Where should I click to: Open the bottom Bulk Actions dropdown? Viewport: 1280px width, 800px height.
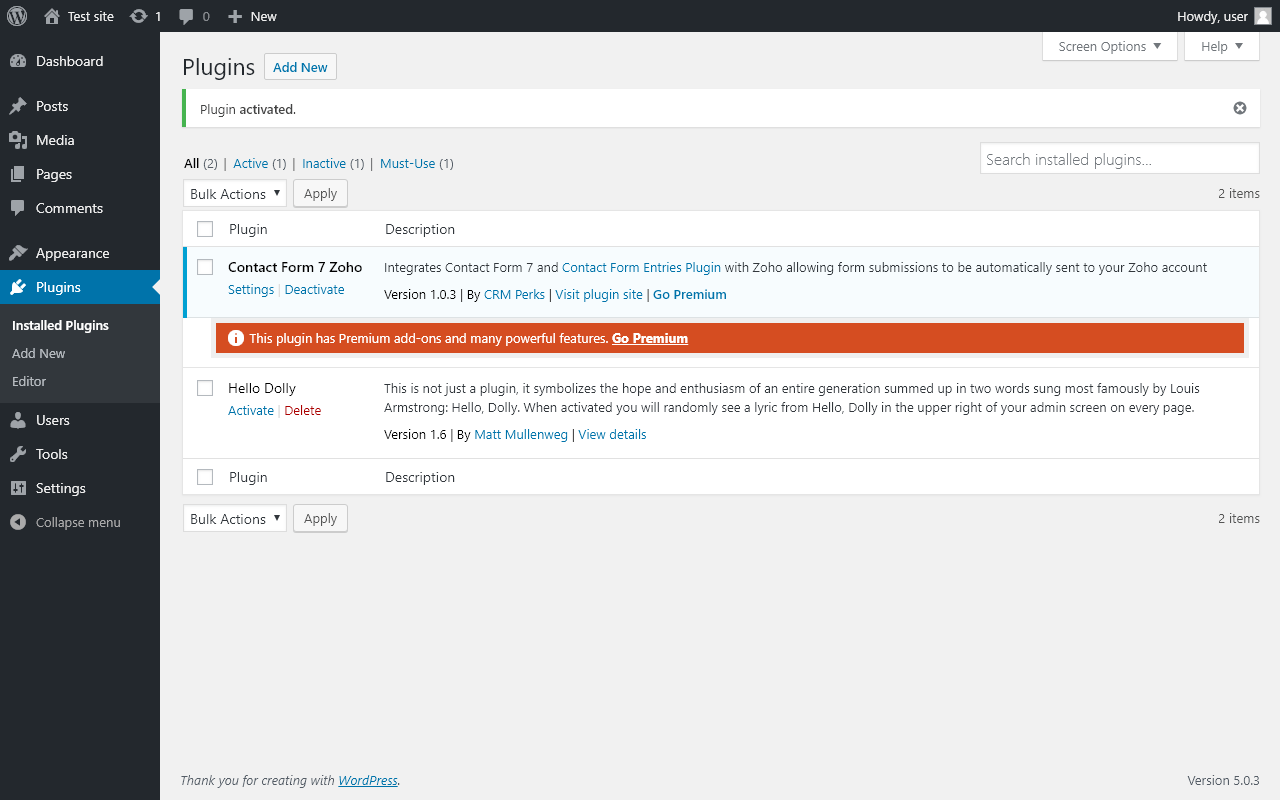pos(235,519)
